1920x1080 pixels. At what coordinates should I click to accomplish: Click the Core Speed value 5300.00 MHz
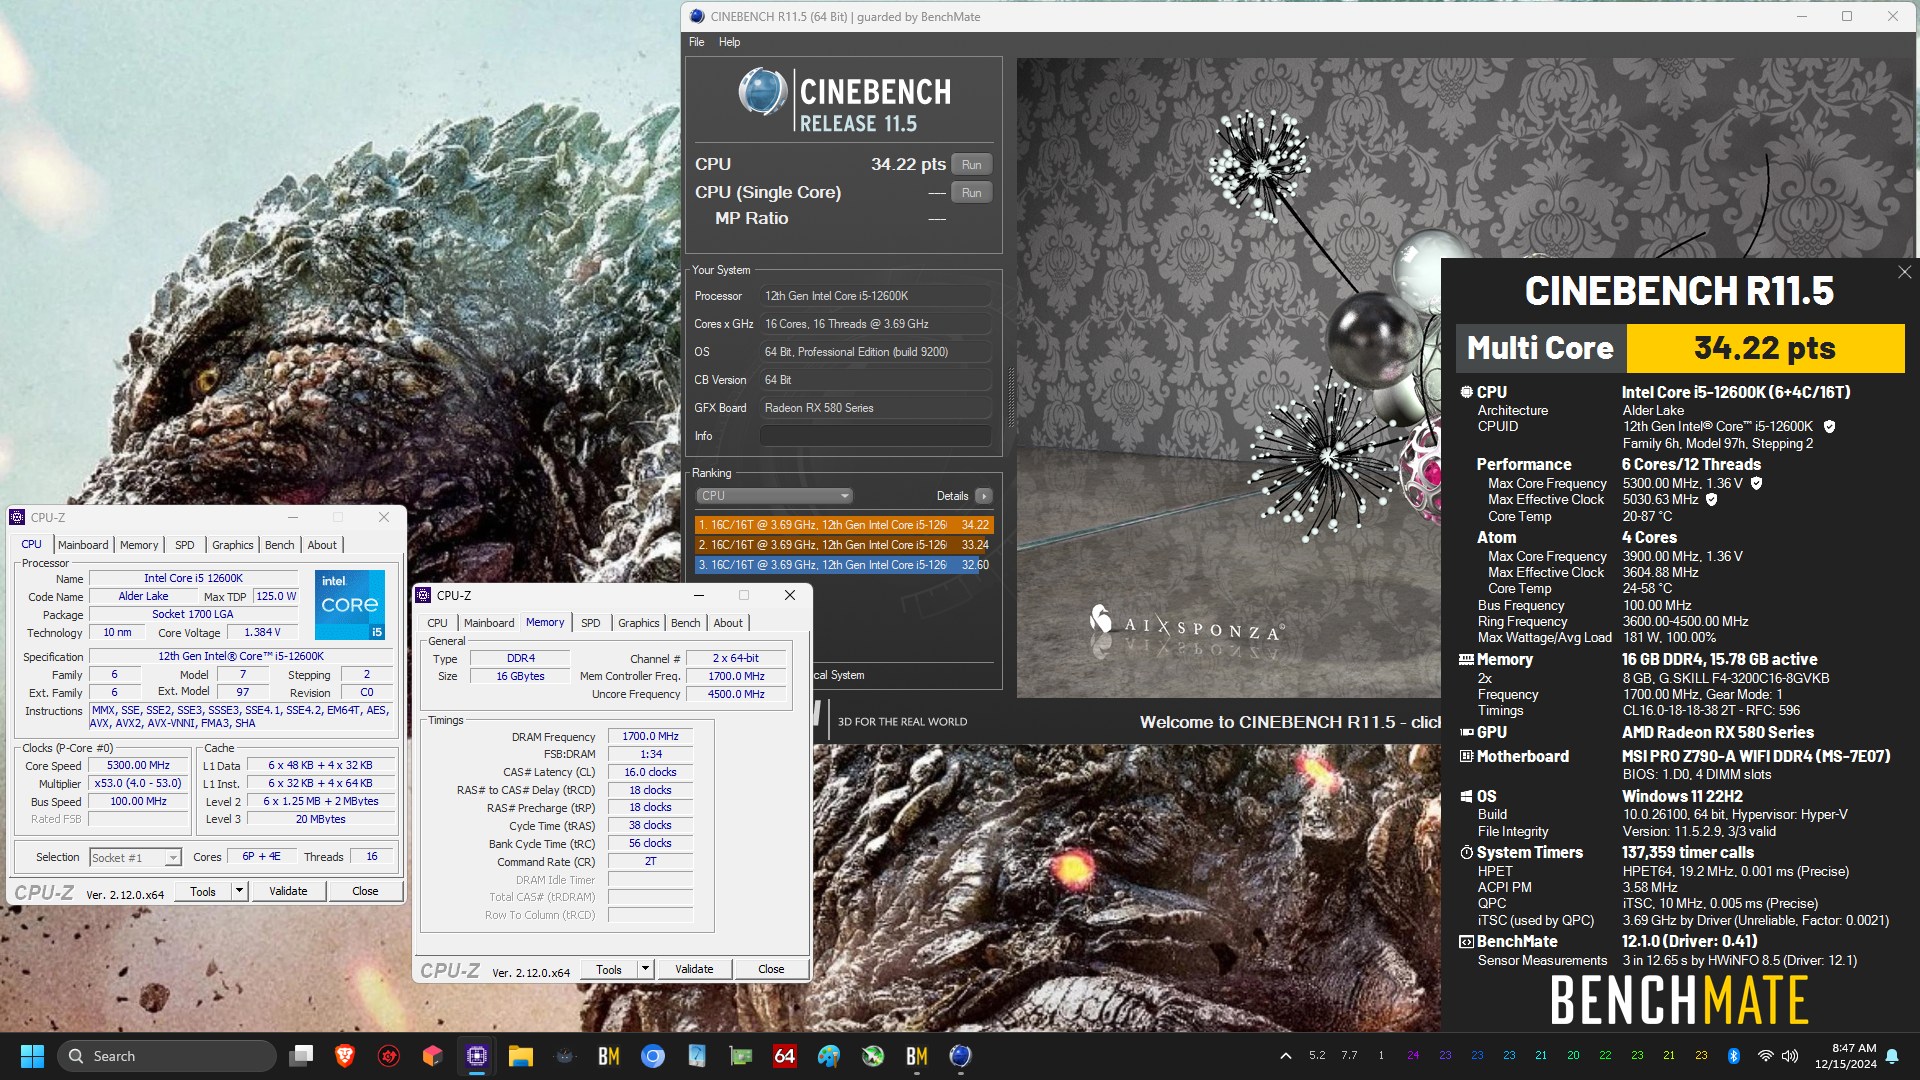pyautogui.click(x=139, y=766)
